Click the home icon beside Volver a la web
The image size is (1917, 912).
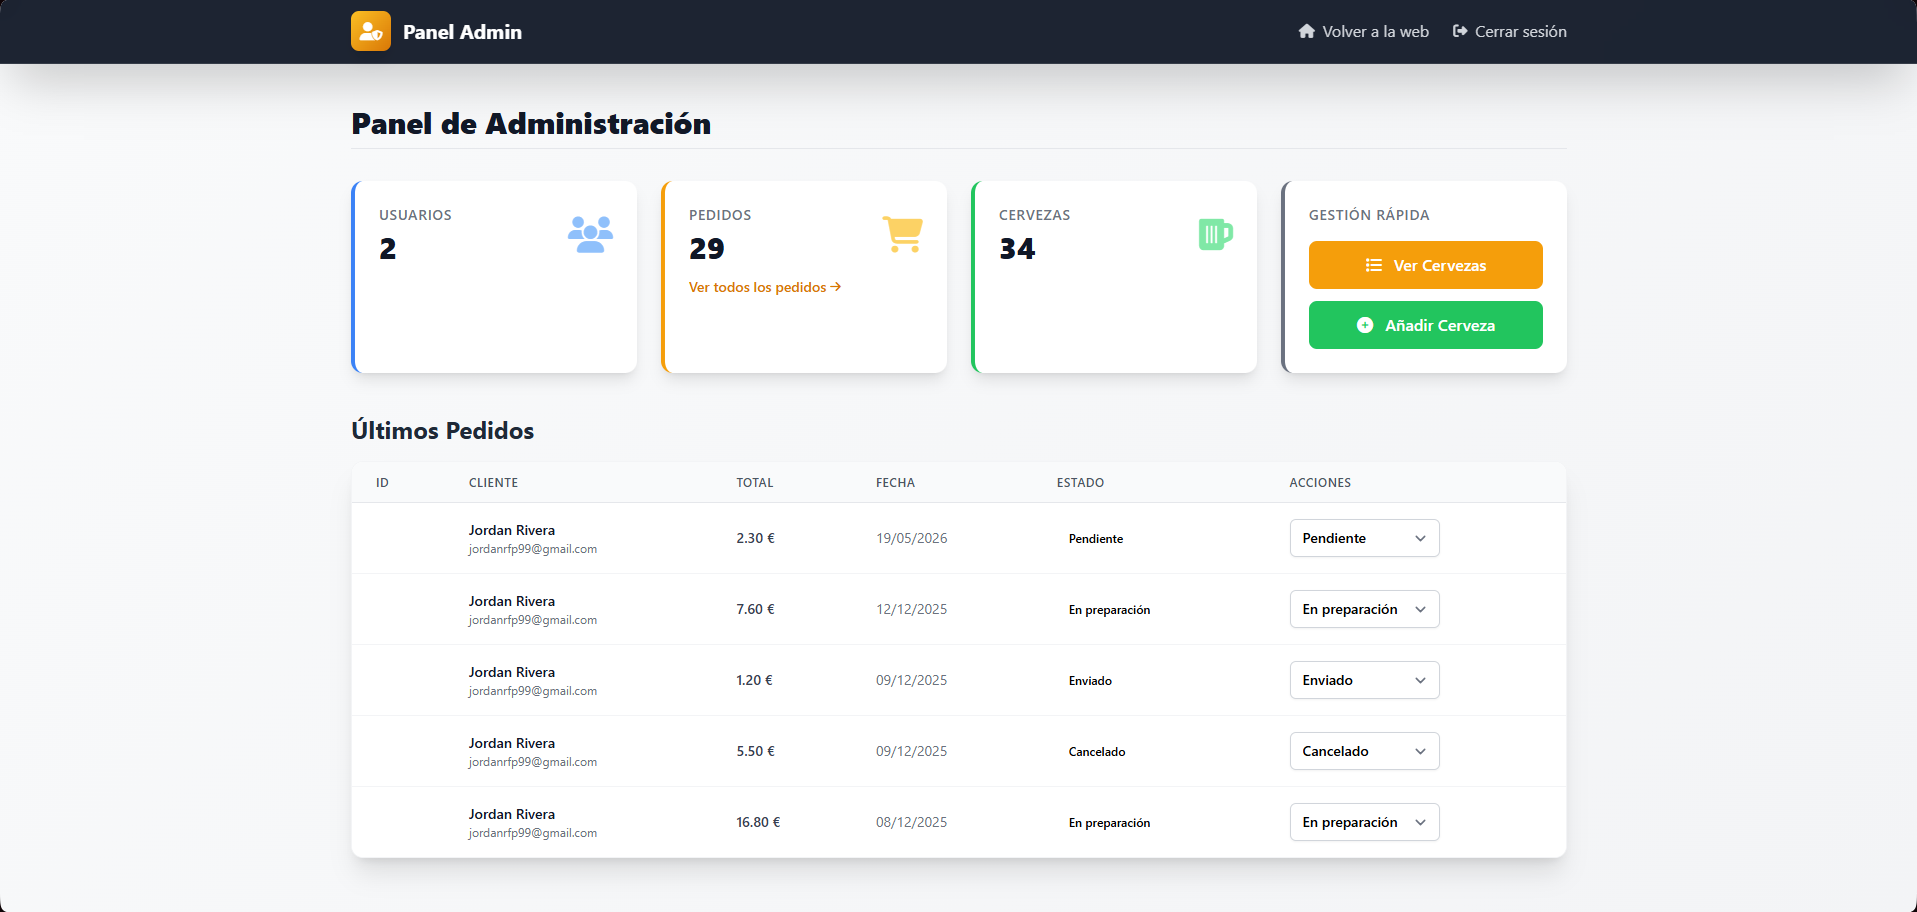pos(1306,31)
